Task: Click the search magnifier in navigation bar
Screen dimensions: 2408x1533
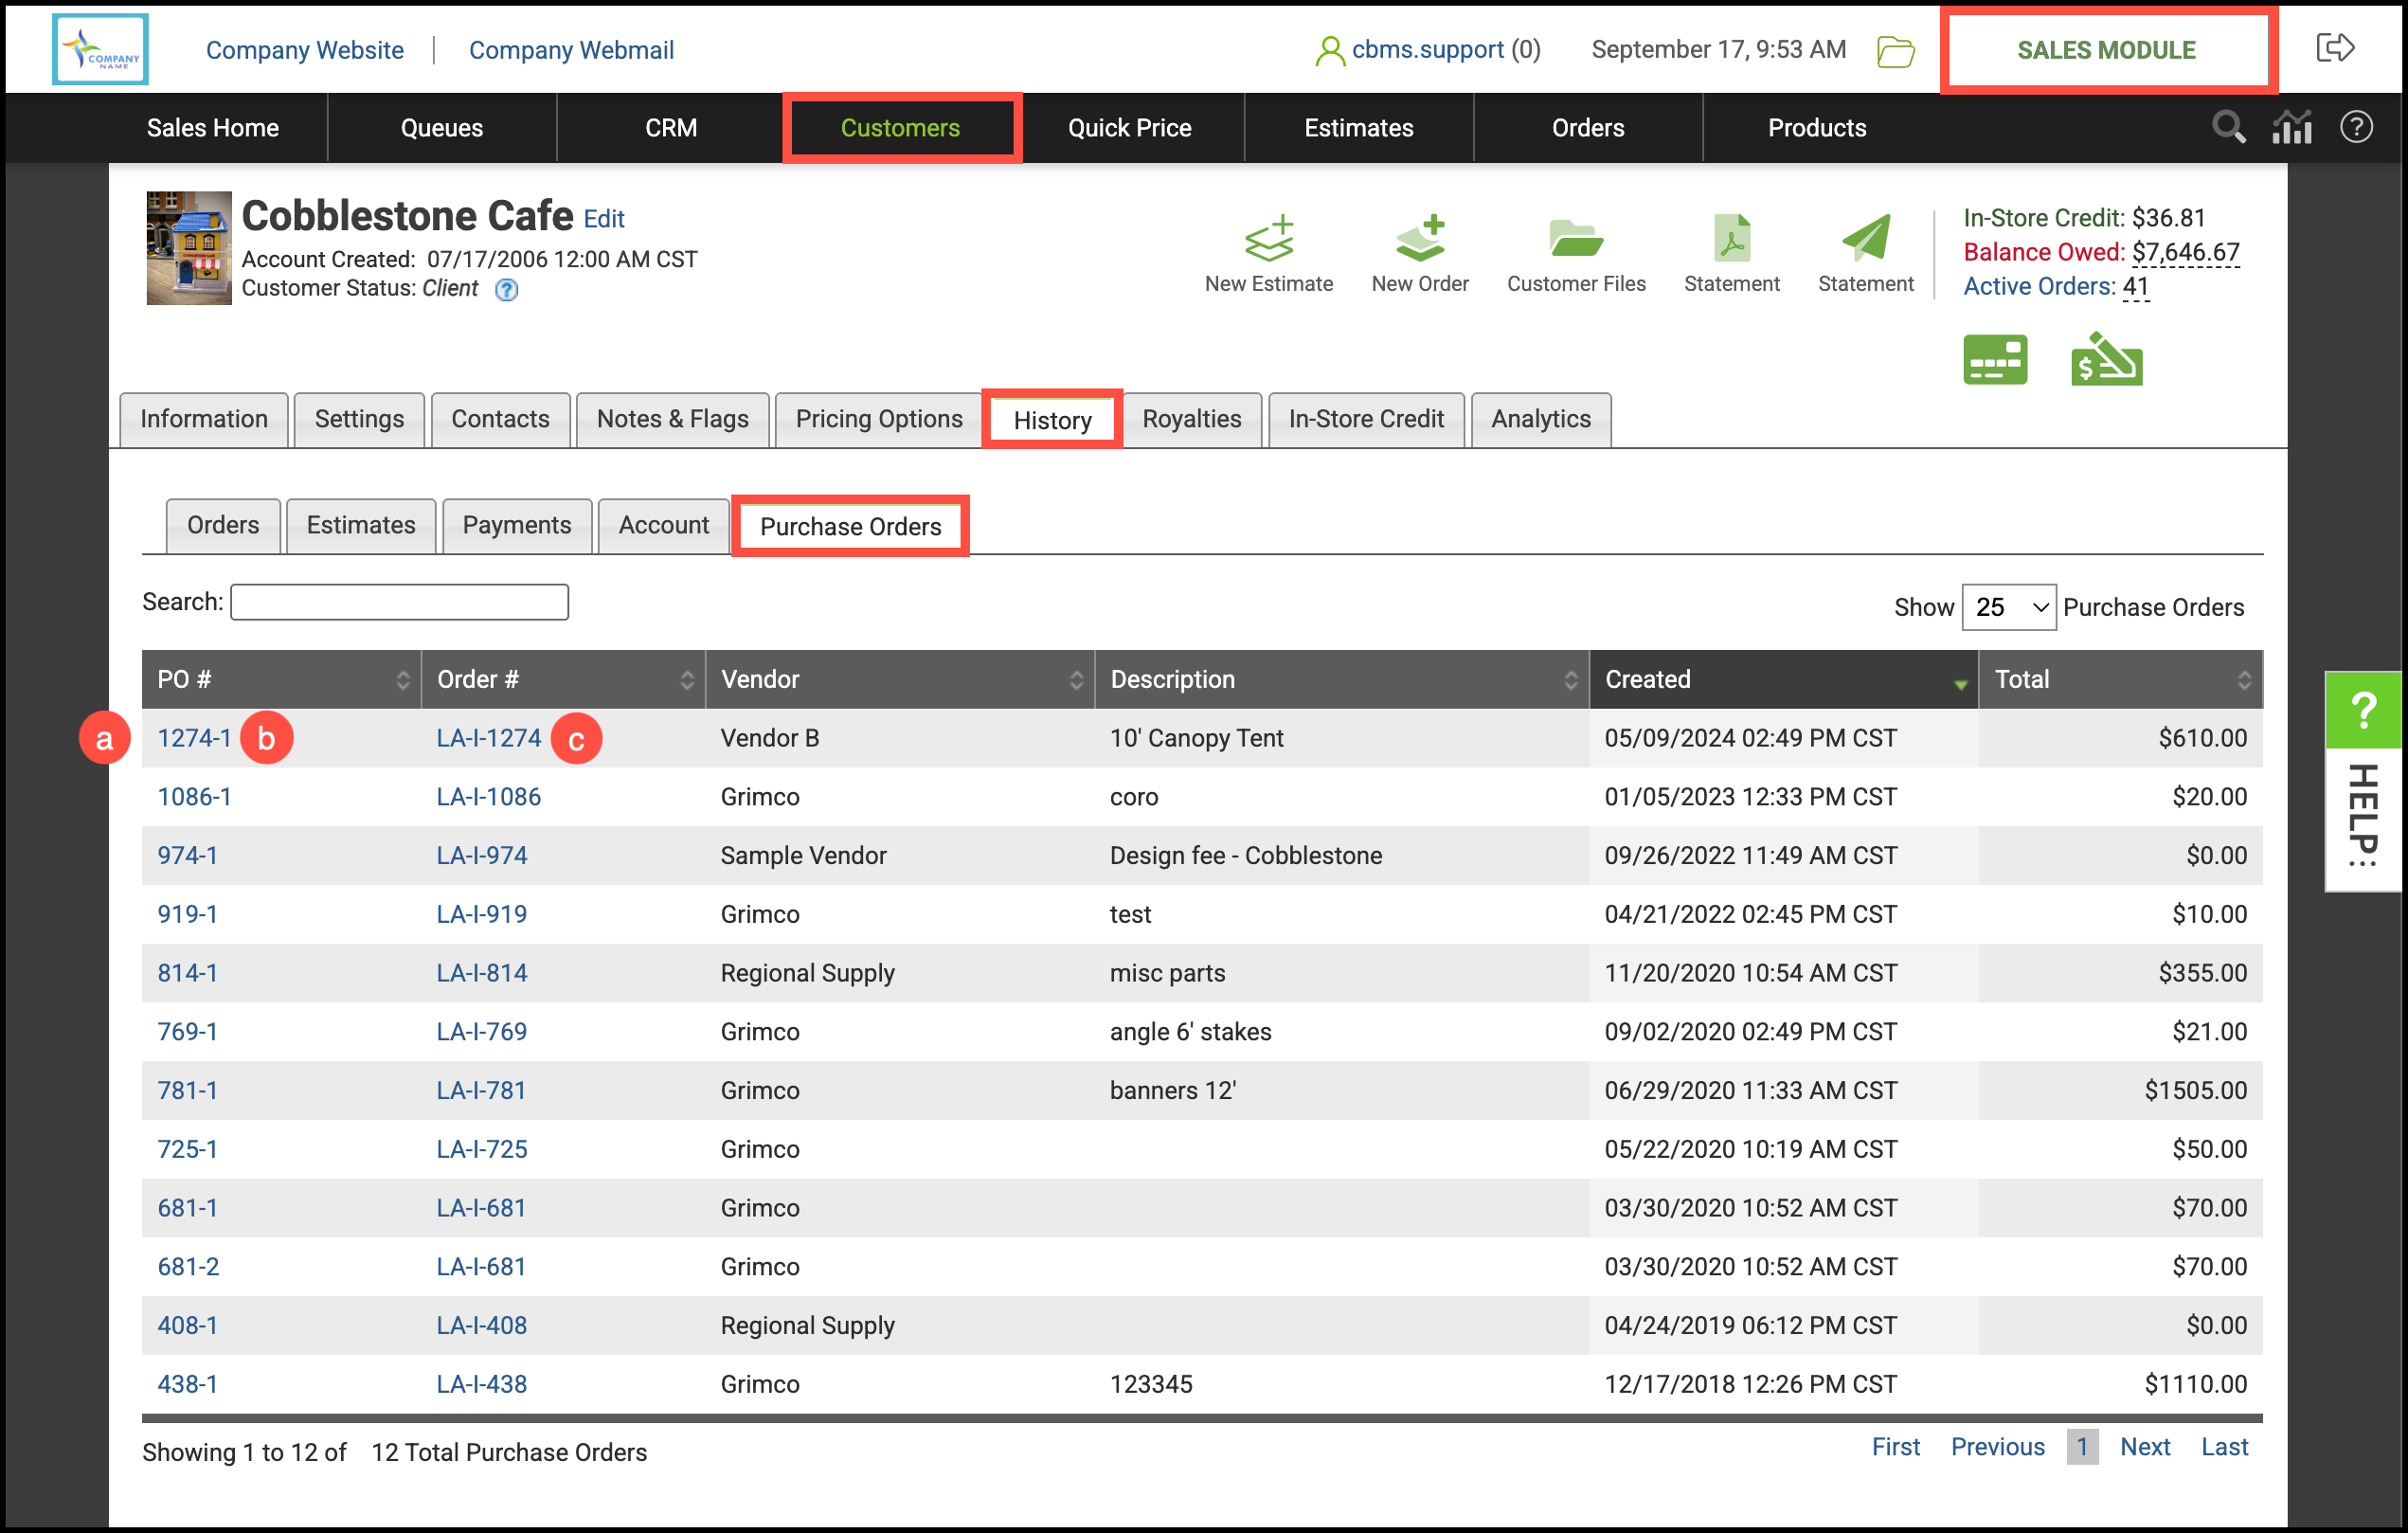Action: 2228,128
